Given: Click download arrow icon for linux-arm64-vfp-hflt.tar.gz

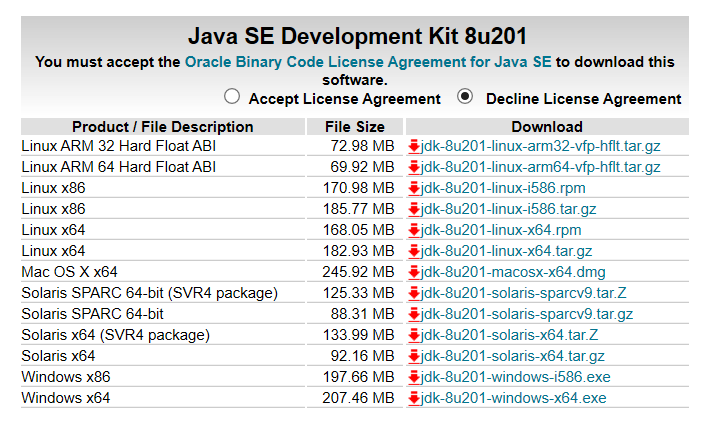Looking at the screenshot, I should 414,167.
